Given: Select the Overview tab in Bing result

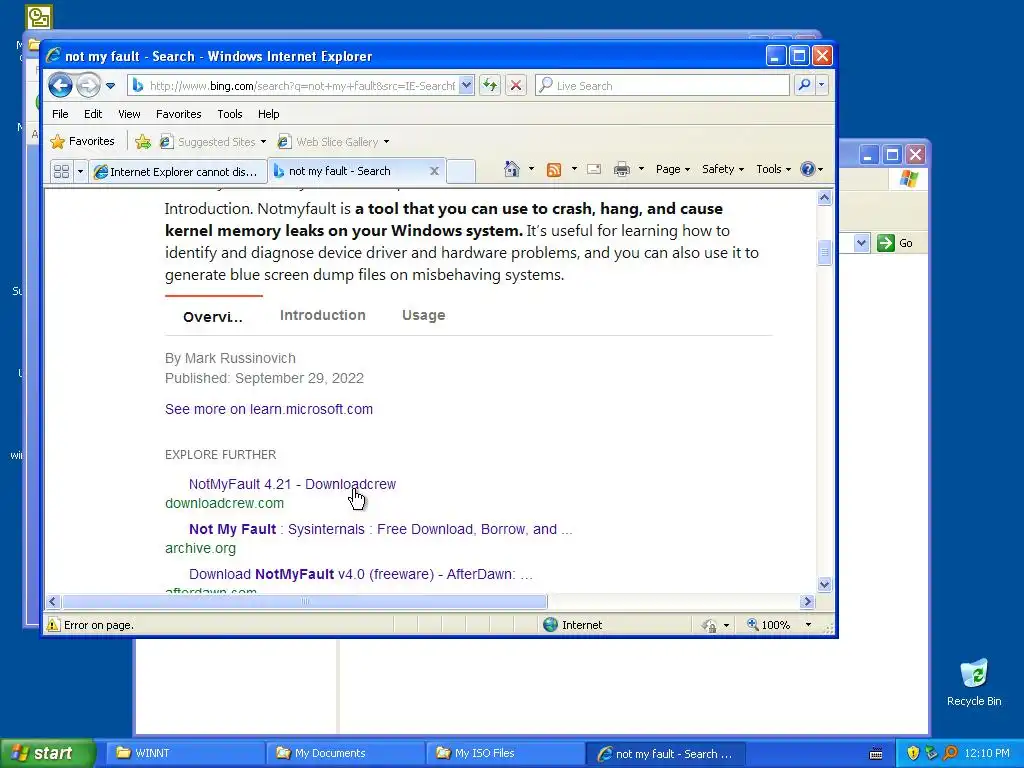Looking at the screenshot, I should pos(213,317).
